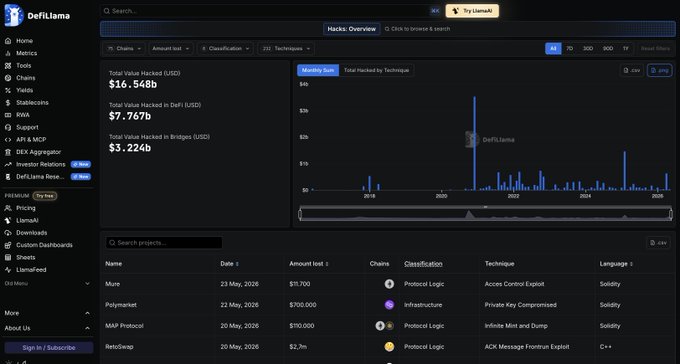Image resolution: width=680 pixels, height=364 pixels.
Task: Open LlamaAI sidebar item
Action: point(27,220)
